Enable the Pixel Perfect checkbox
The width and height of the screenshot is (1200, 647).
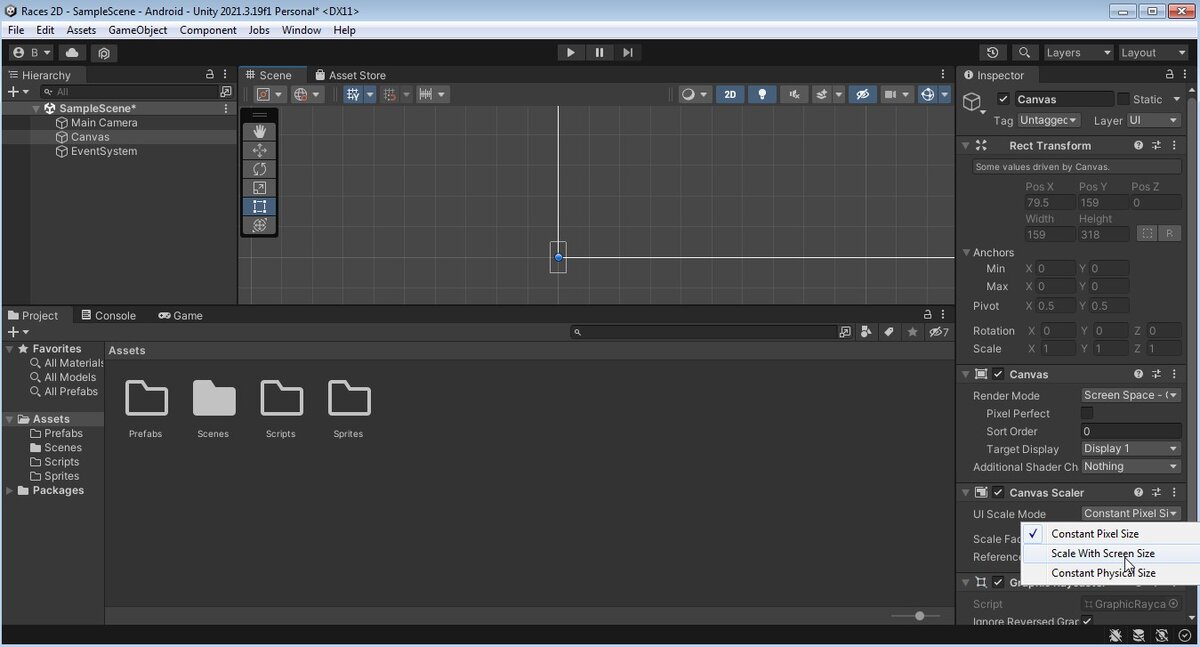1087,413
